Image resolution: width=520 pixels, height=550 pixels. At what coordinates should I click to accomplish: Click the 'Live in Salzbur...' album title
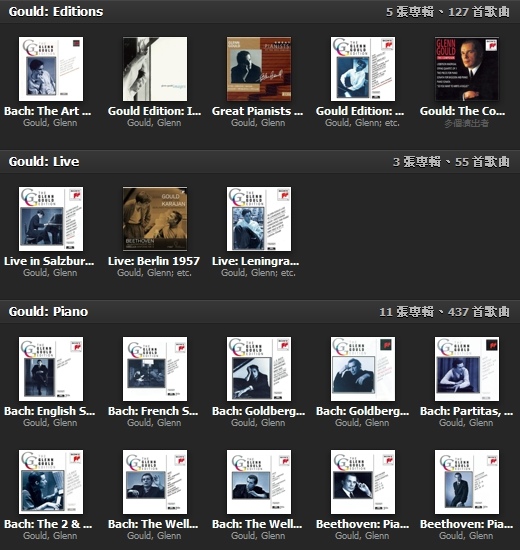click(49, 261)
